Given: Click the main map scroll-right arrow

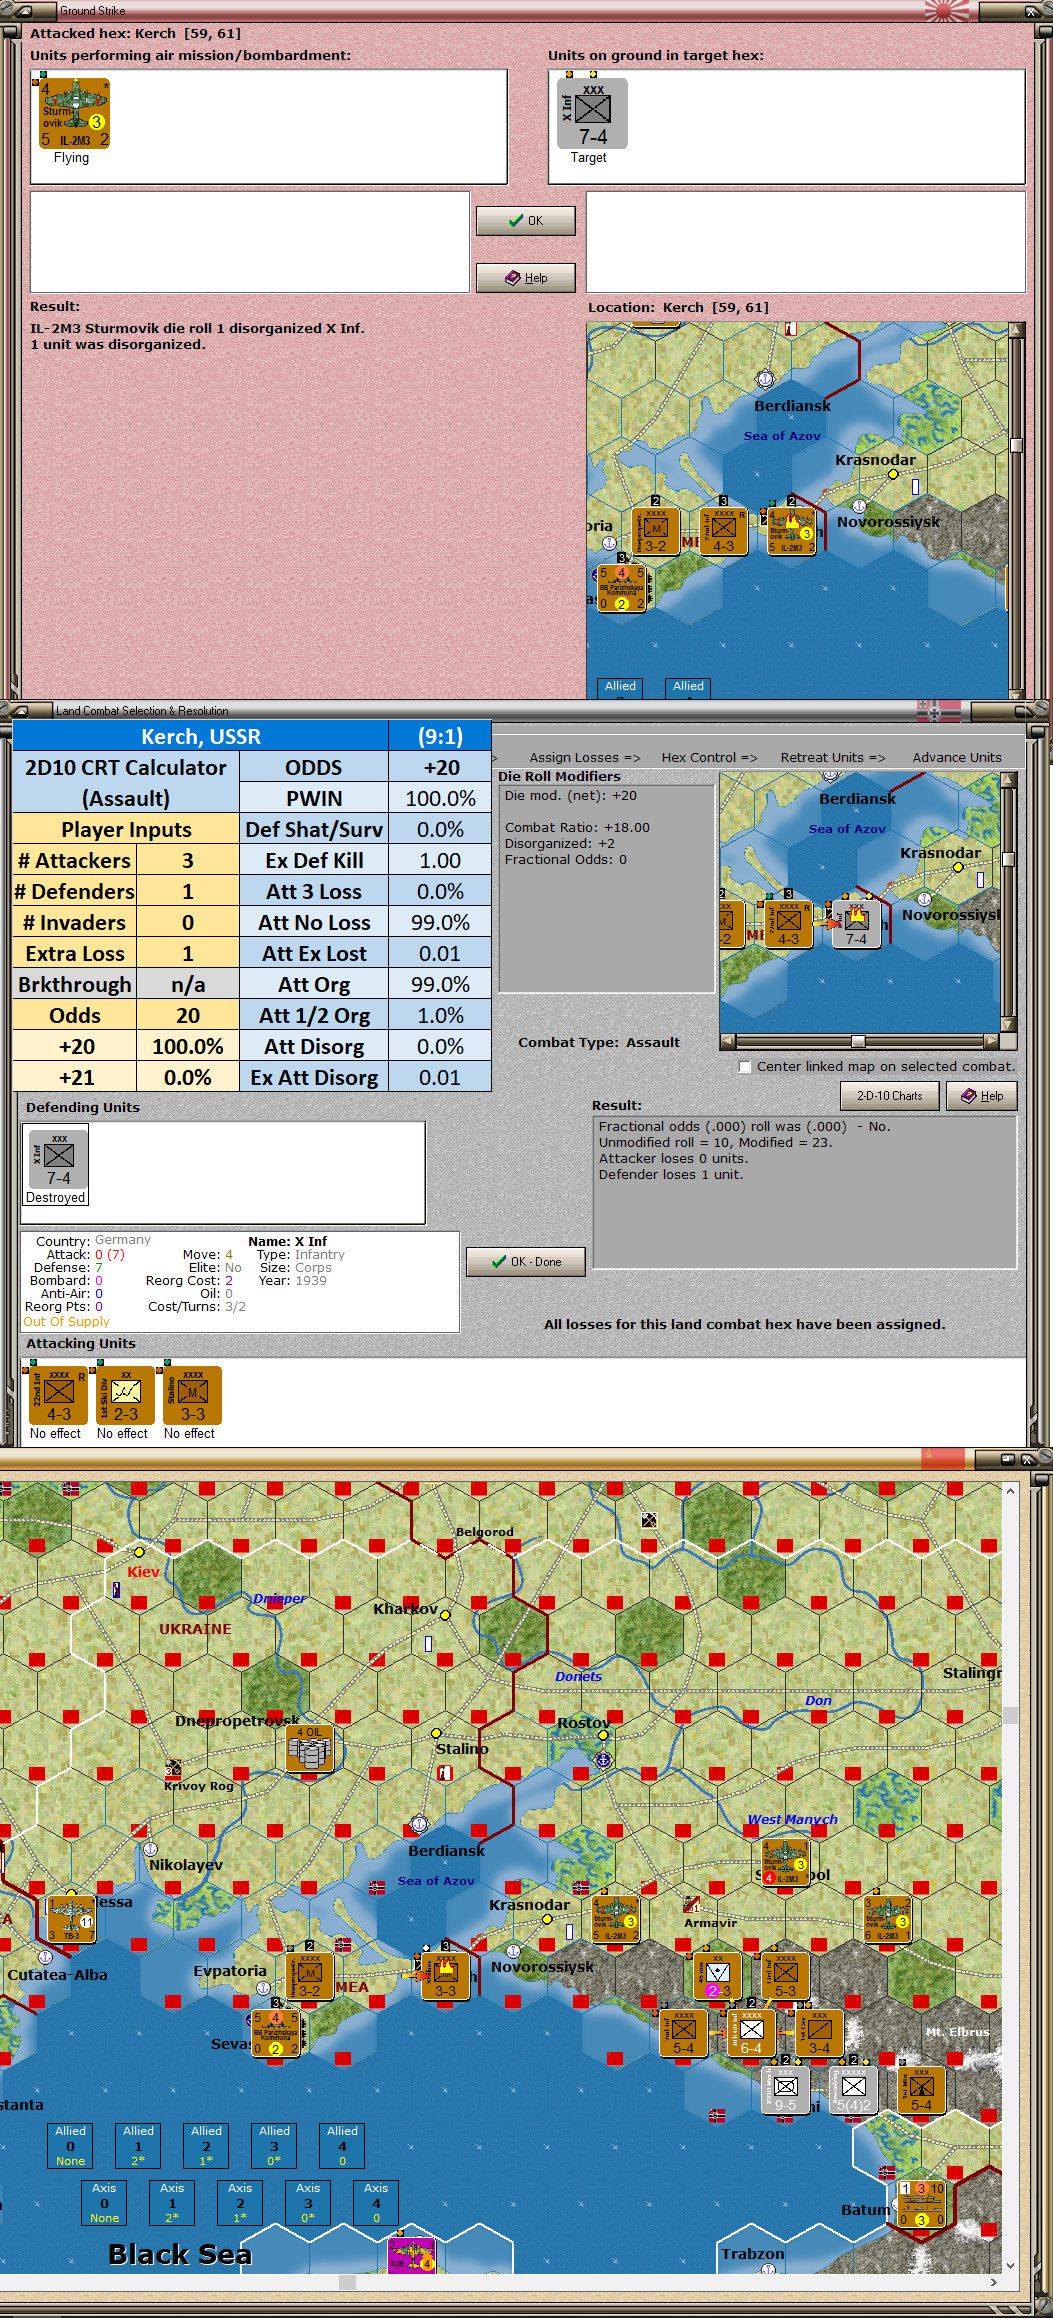Looking at the screenshot, I should tap(993, 2282).
